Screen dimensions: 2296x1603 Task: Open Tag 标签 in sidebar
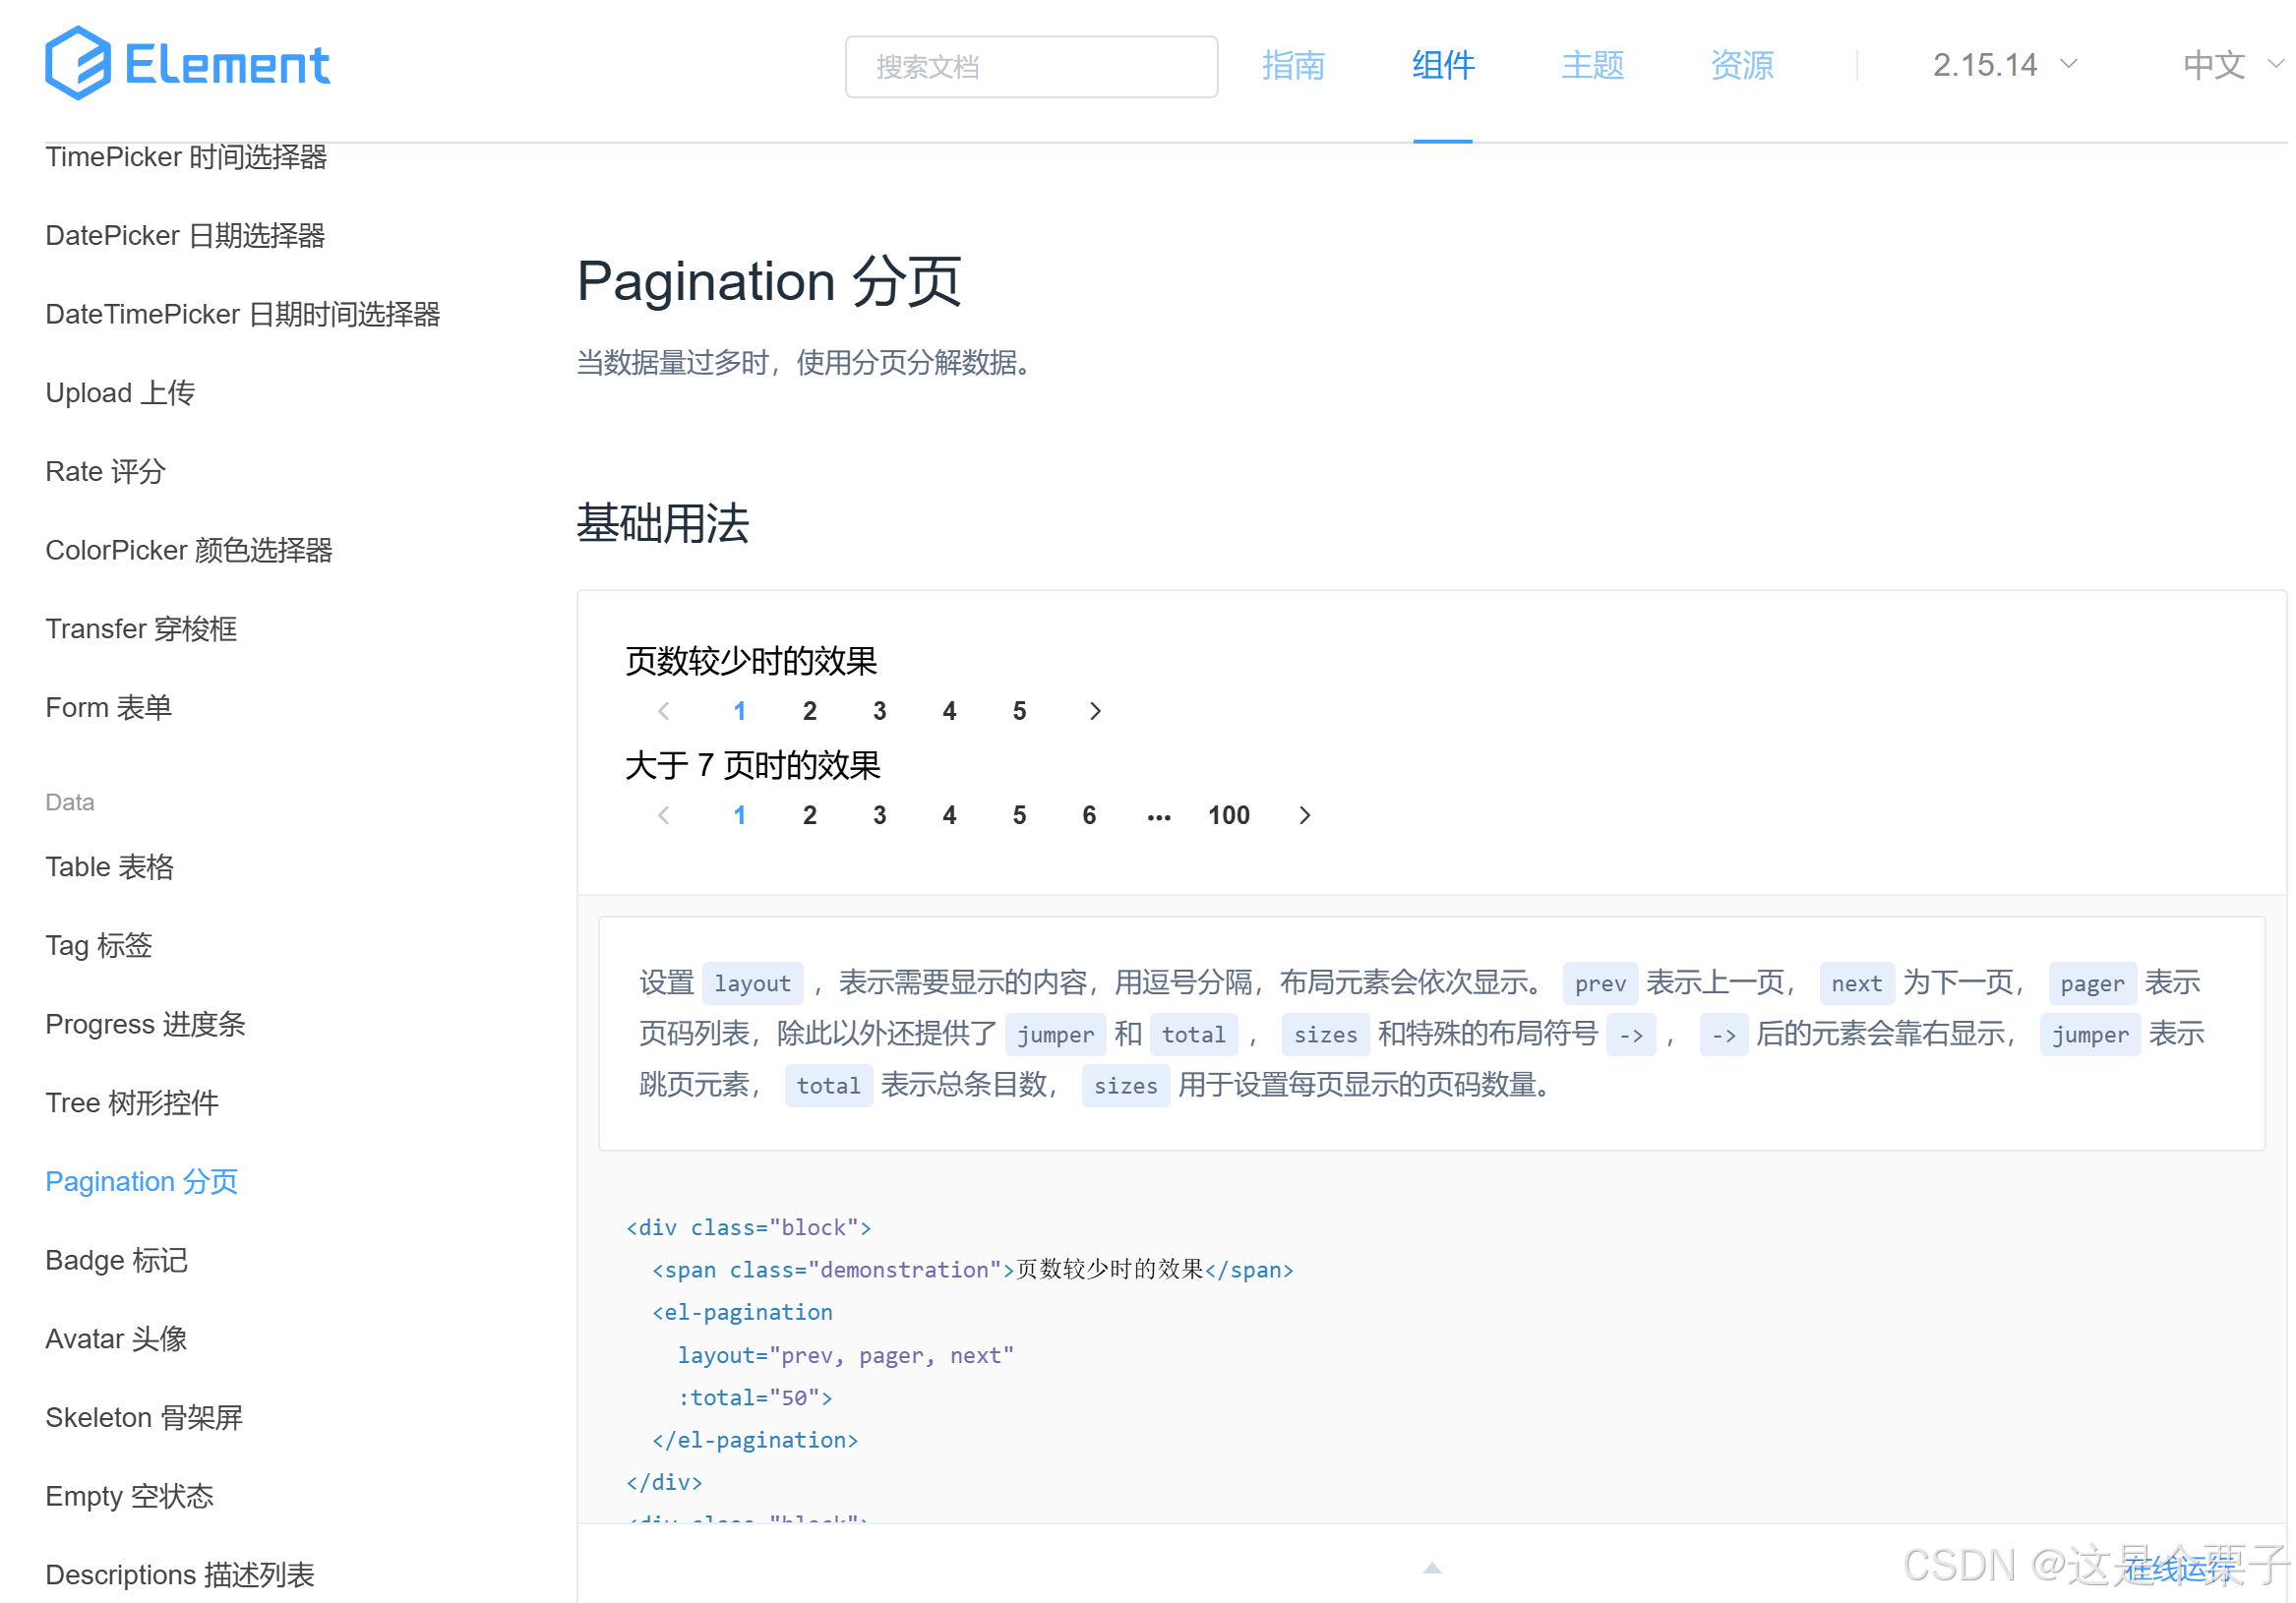pos(99,946)
